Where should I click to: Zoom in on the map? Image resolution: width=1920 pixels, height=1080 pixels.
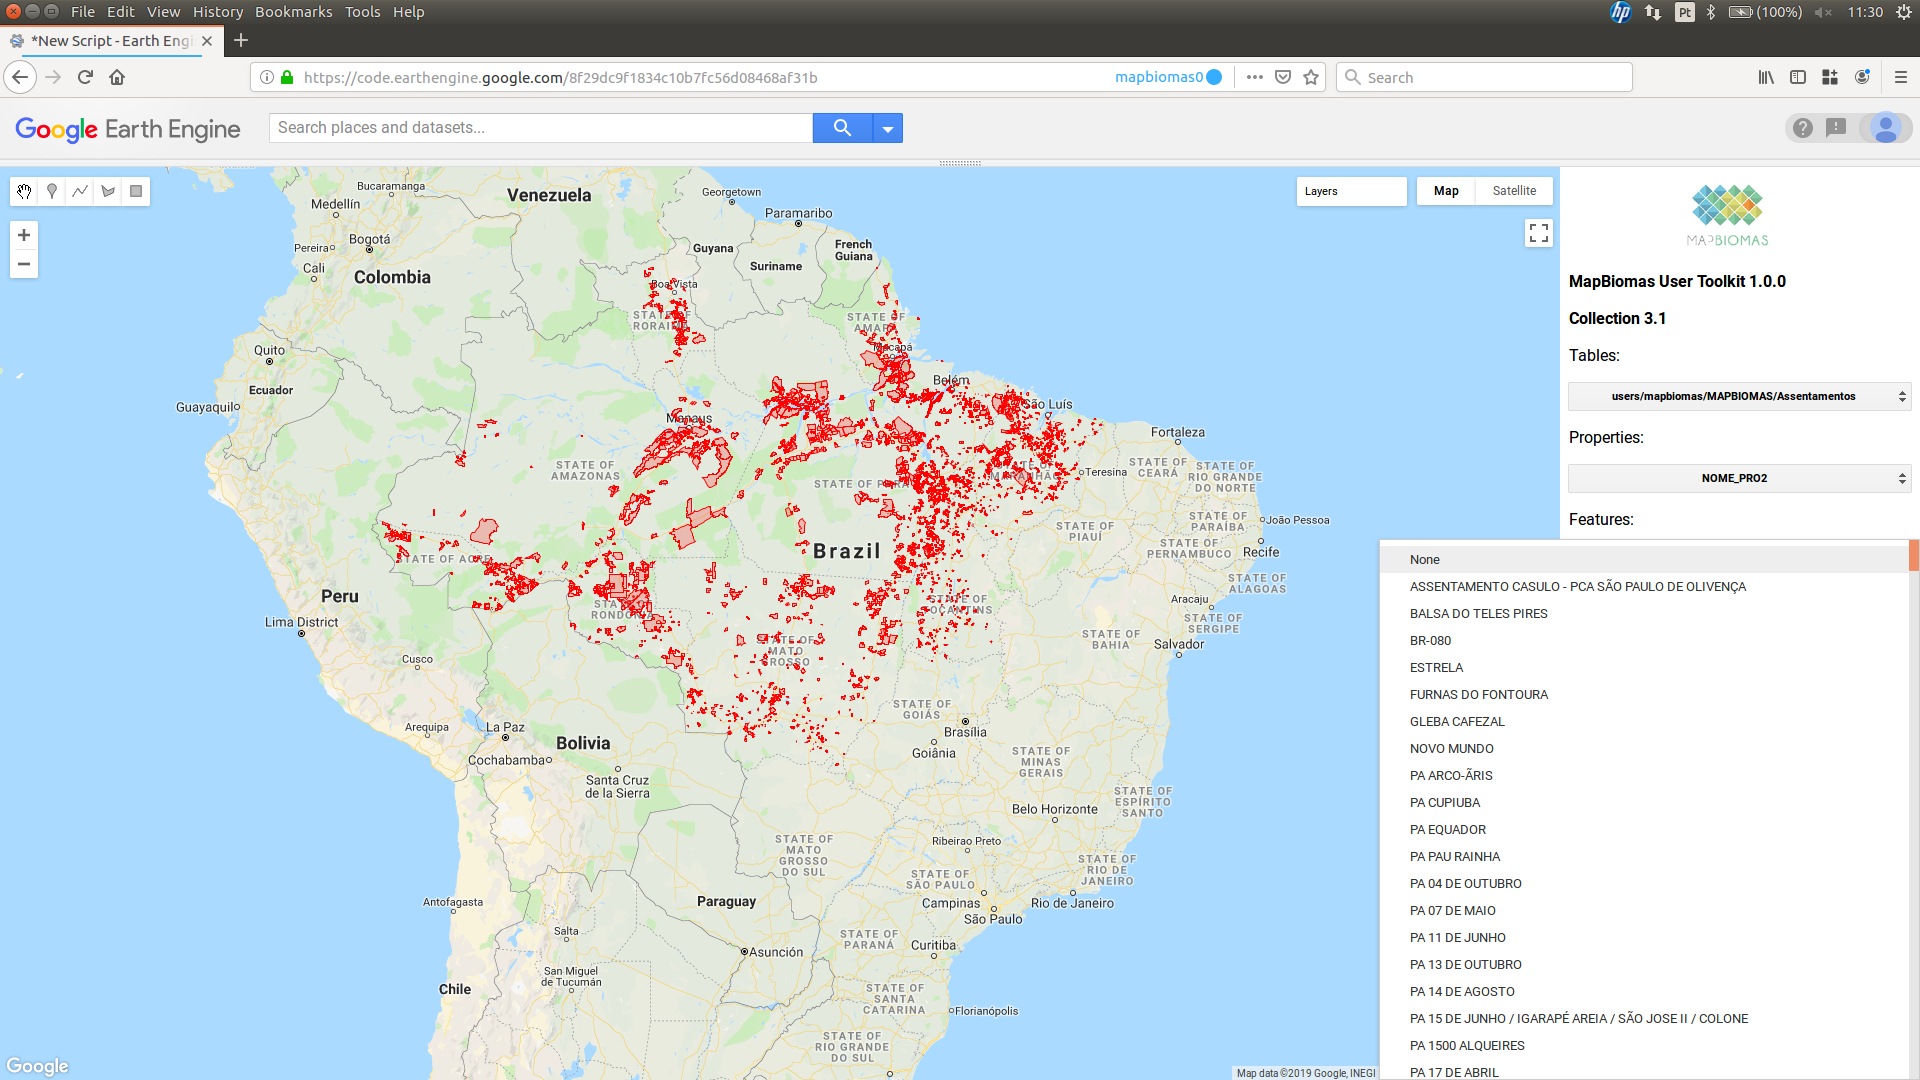tap(24, 235)
